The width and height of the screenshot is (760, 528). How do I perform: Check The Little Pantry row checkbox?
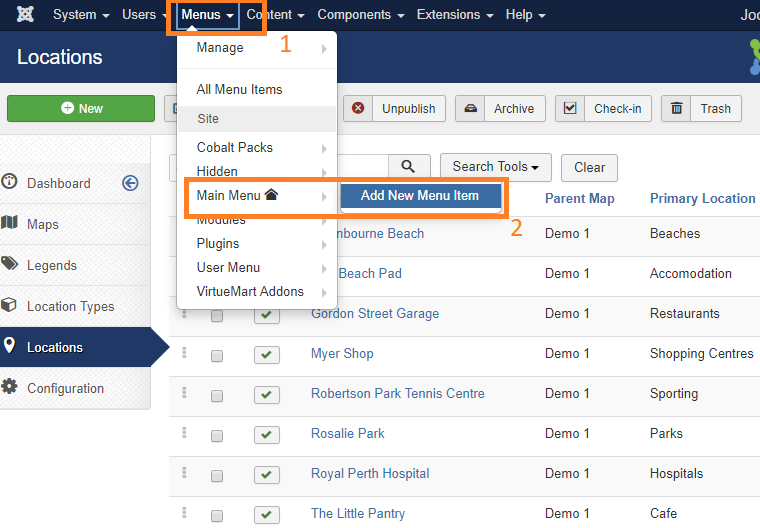217,516
